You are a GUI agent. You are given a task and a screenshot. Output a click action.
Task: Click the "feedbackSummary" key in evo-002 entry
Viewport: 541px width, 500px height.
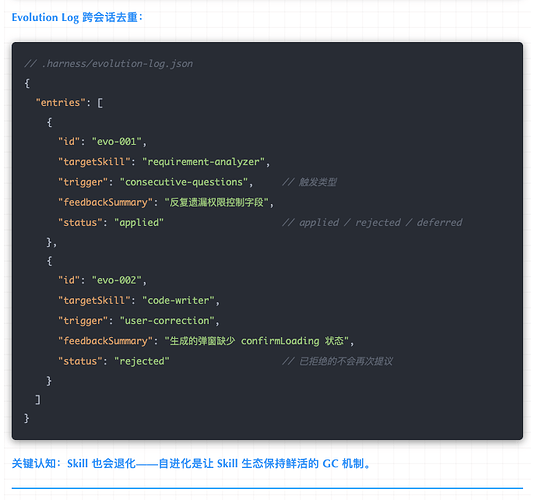(x=105, y=341)
